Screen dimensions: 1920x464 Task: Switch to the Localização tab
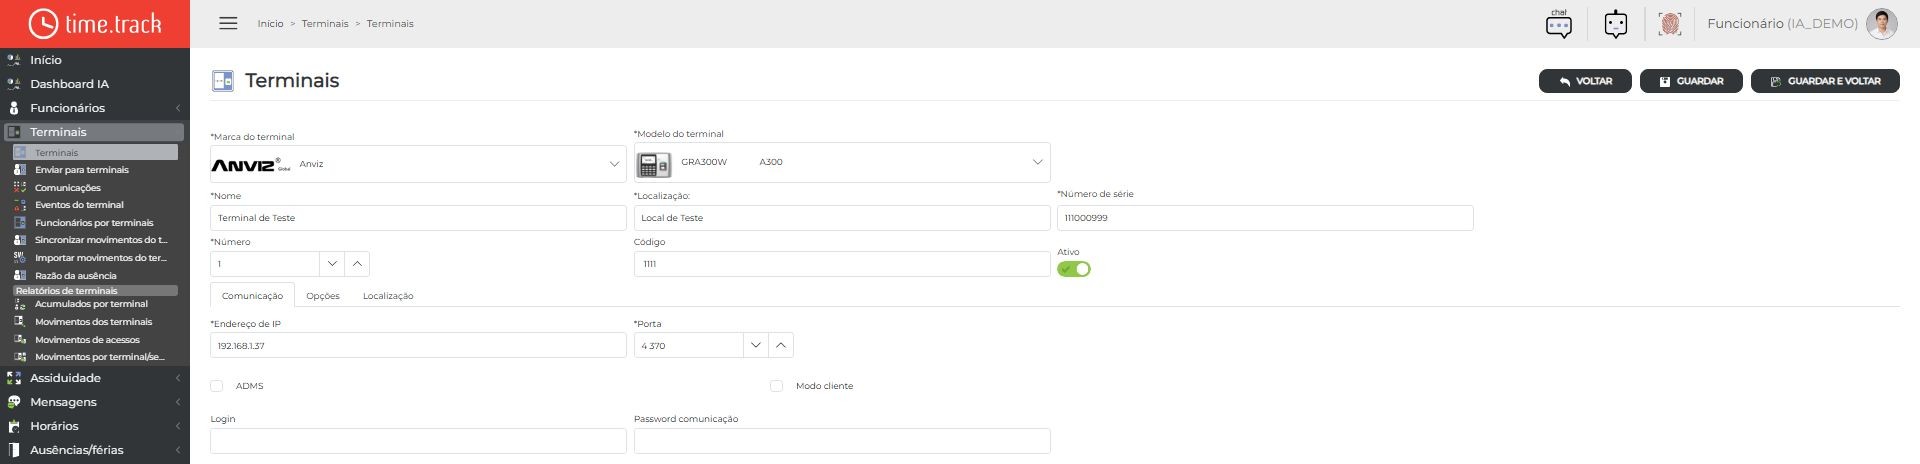[388, 296]
